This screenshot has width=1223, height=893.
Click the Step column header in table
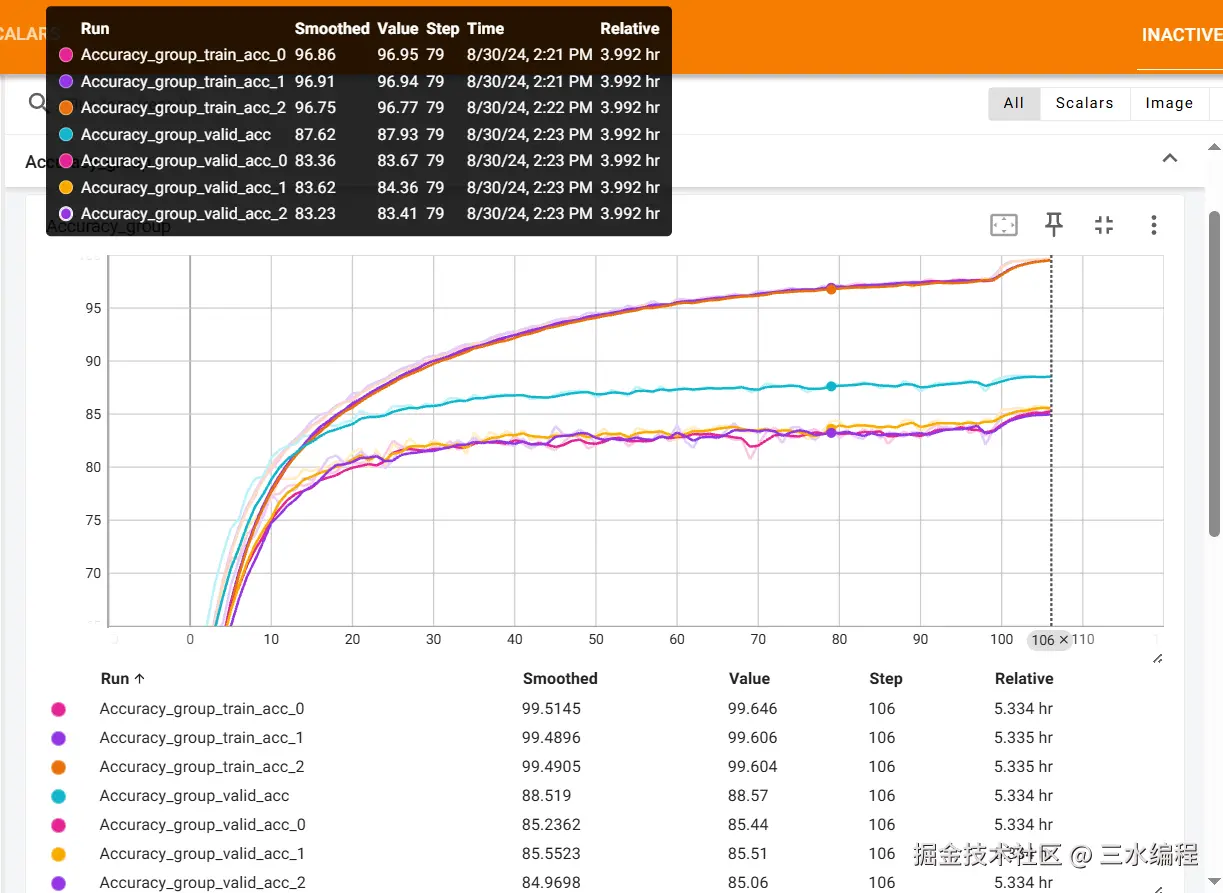885,678
